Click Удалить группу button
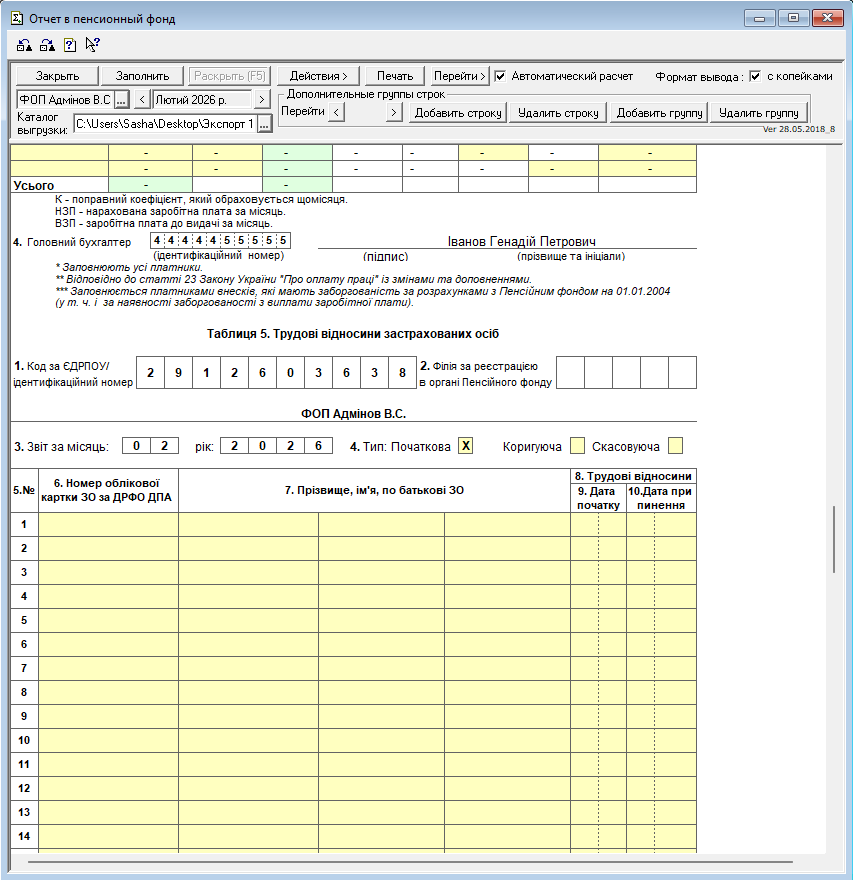 pos(758,113)
